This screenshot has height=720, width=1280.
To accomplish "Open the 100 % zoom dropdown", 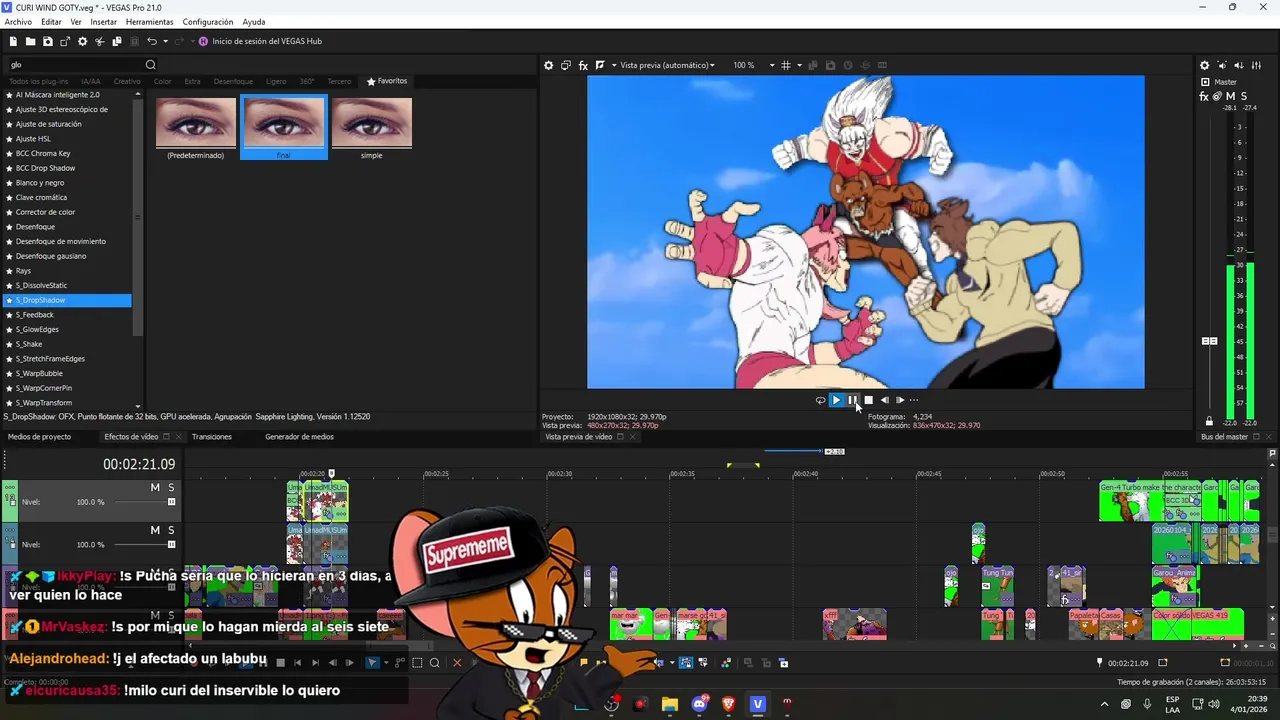I will [754, 65].
